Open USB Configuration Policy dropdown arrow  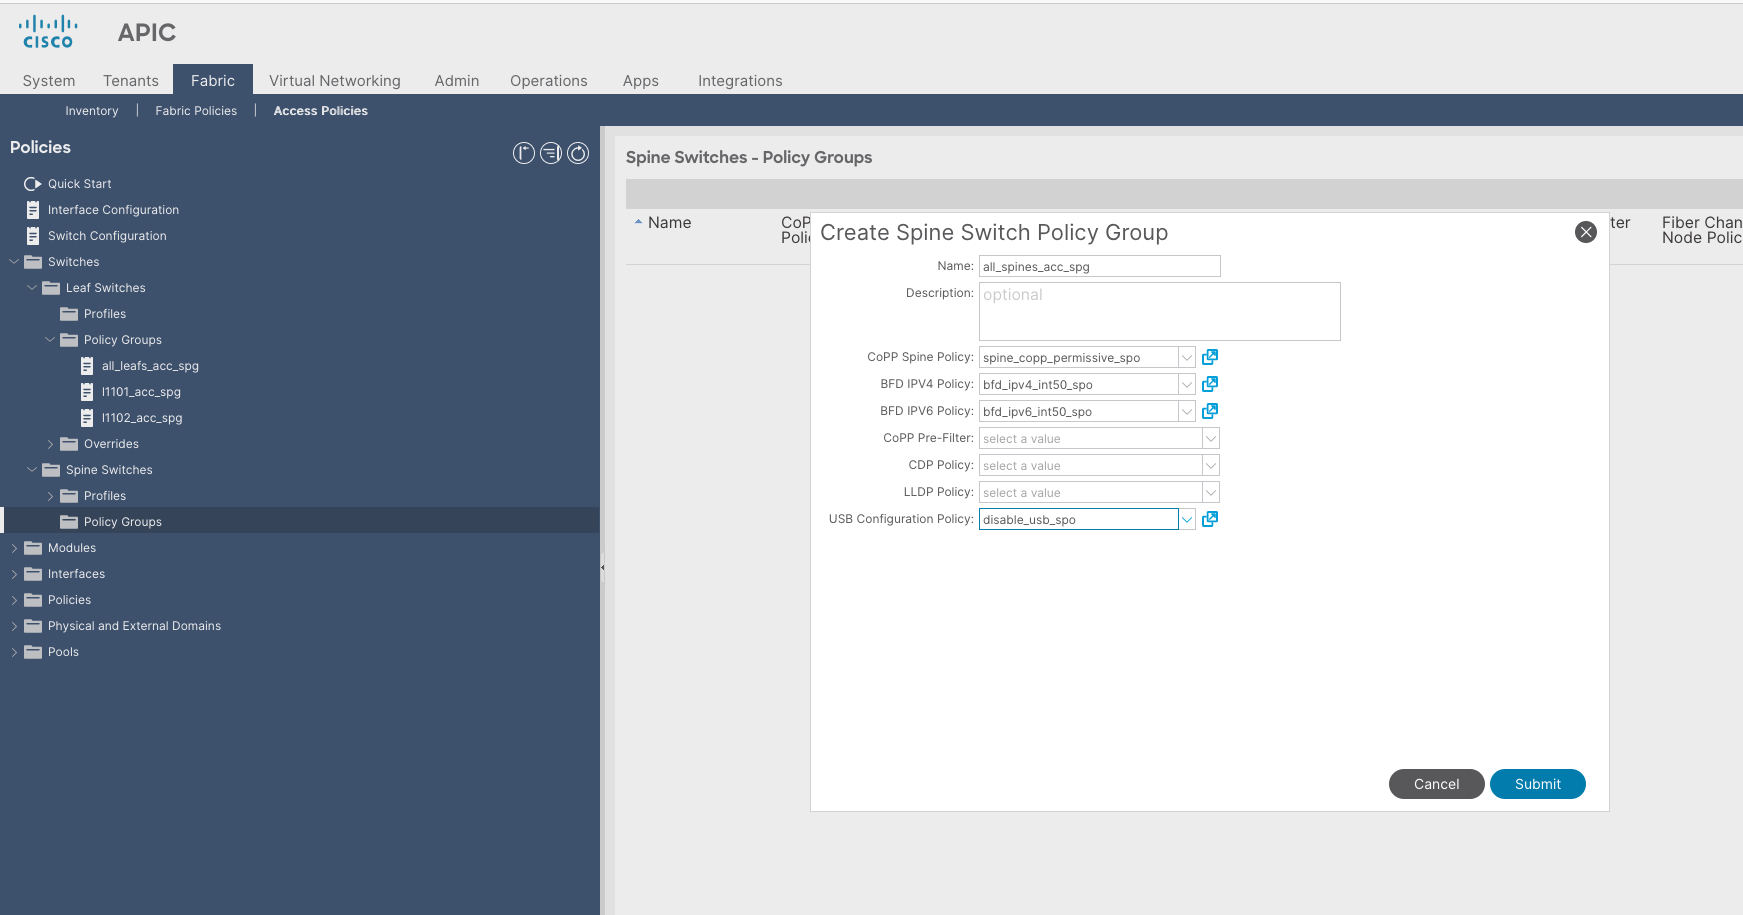(x=1187, y=519)
